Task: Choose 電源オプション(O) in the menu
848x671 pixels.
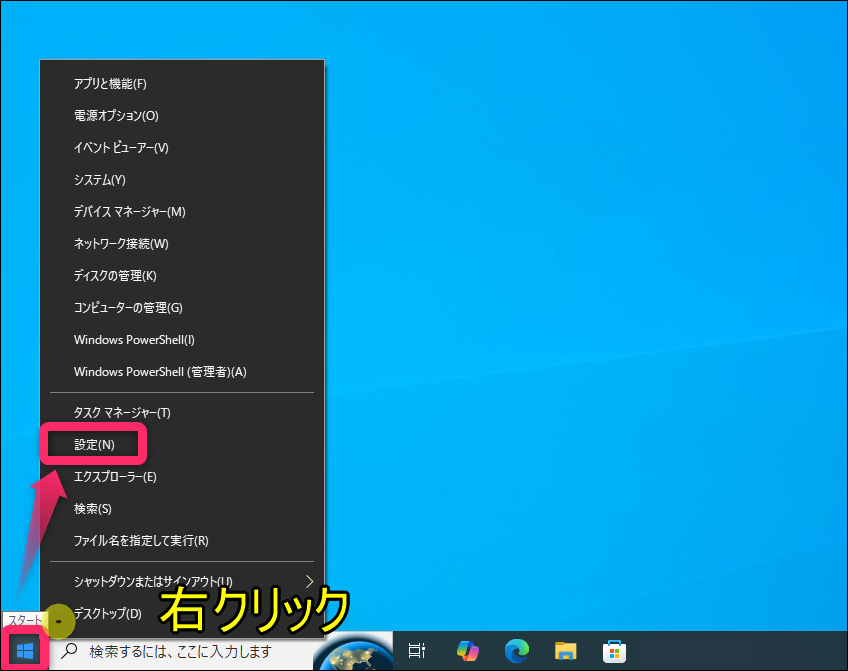Action: pos(116,116)
